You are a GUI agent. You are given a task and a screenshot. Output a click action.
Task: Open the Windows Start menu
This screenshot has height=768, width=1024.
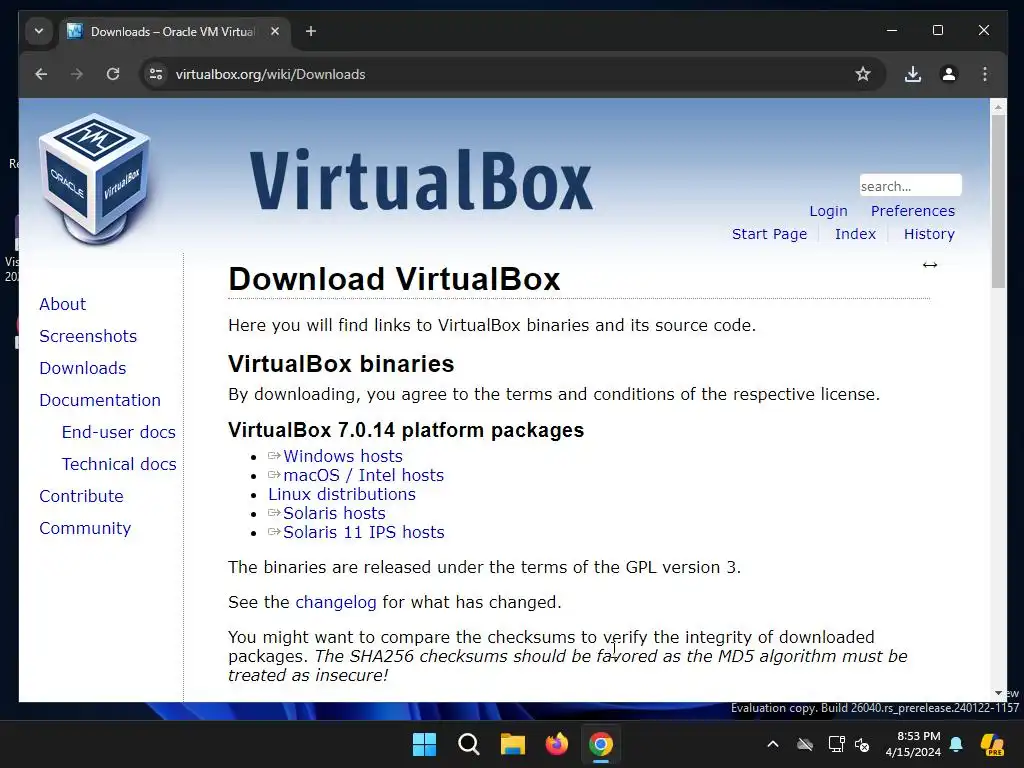pos(424,744)
